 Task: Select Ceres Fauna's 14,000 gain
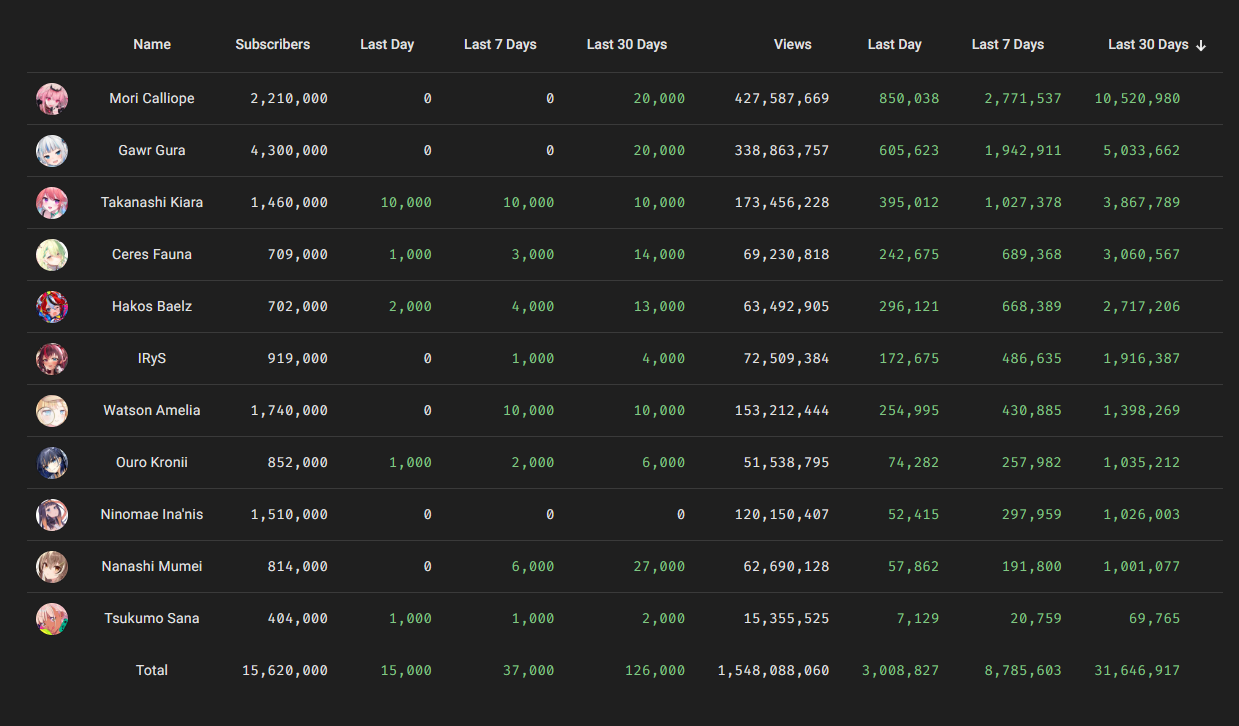point(659,254)
